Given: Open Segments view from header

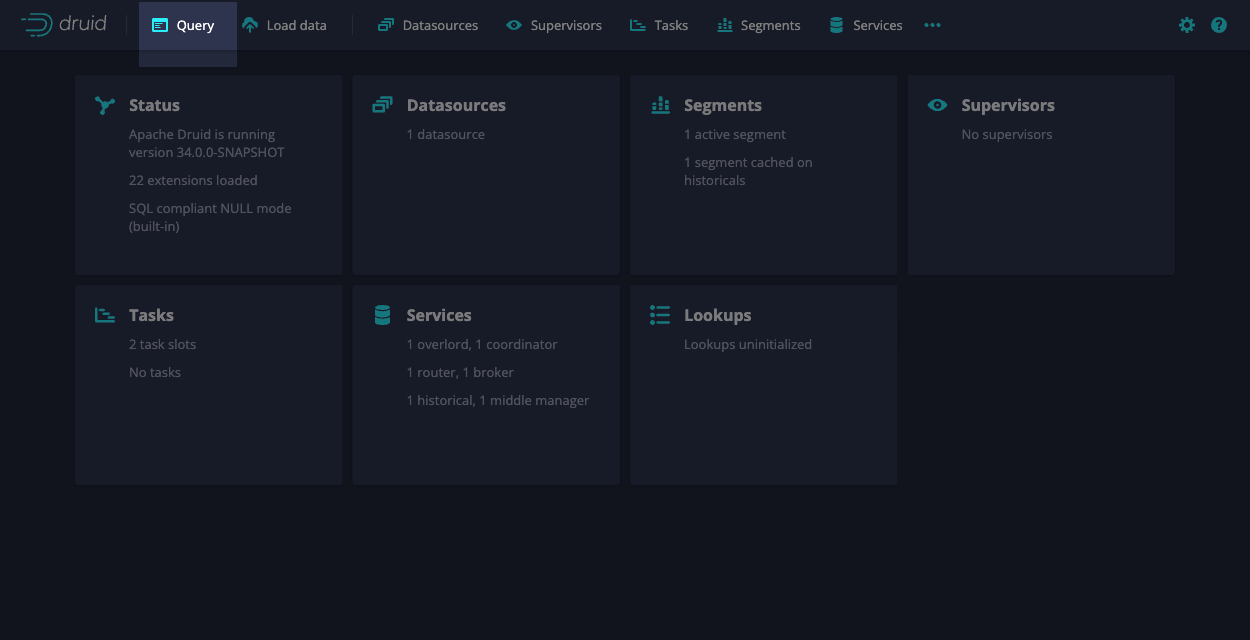Looking at the screenshot, I should pyautogui.click(x=759, y=25).
